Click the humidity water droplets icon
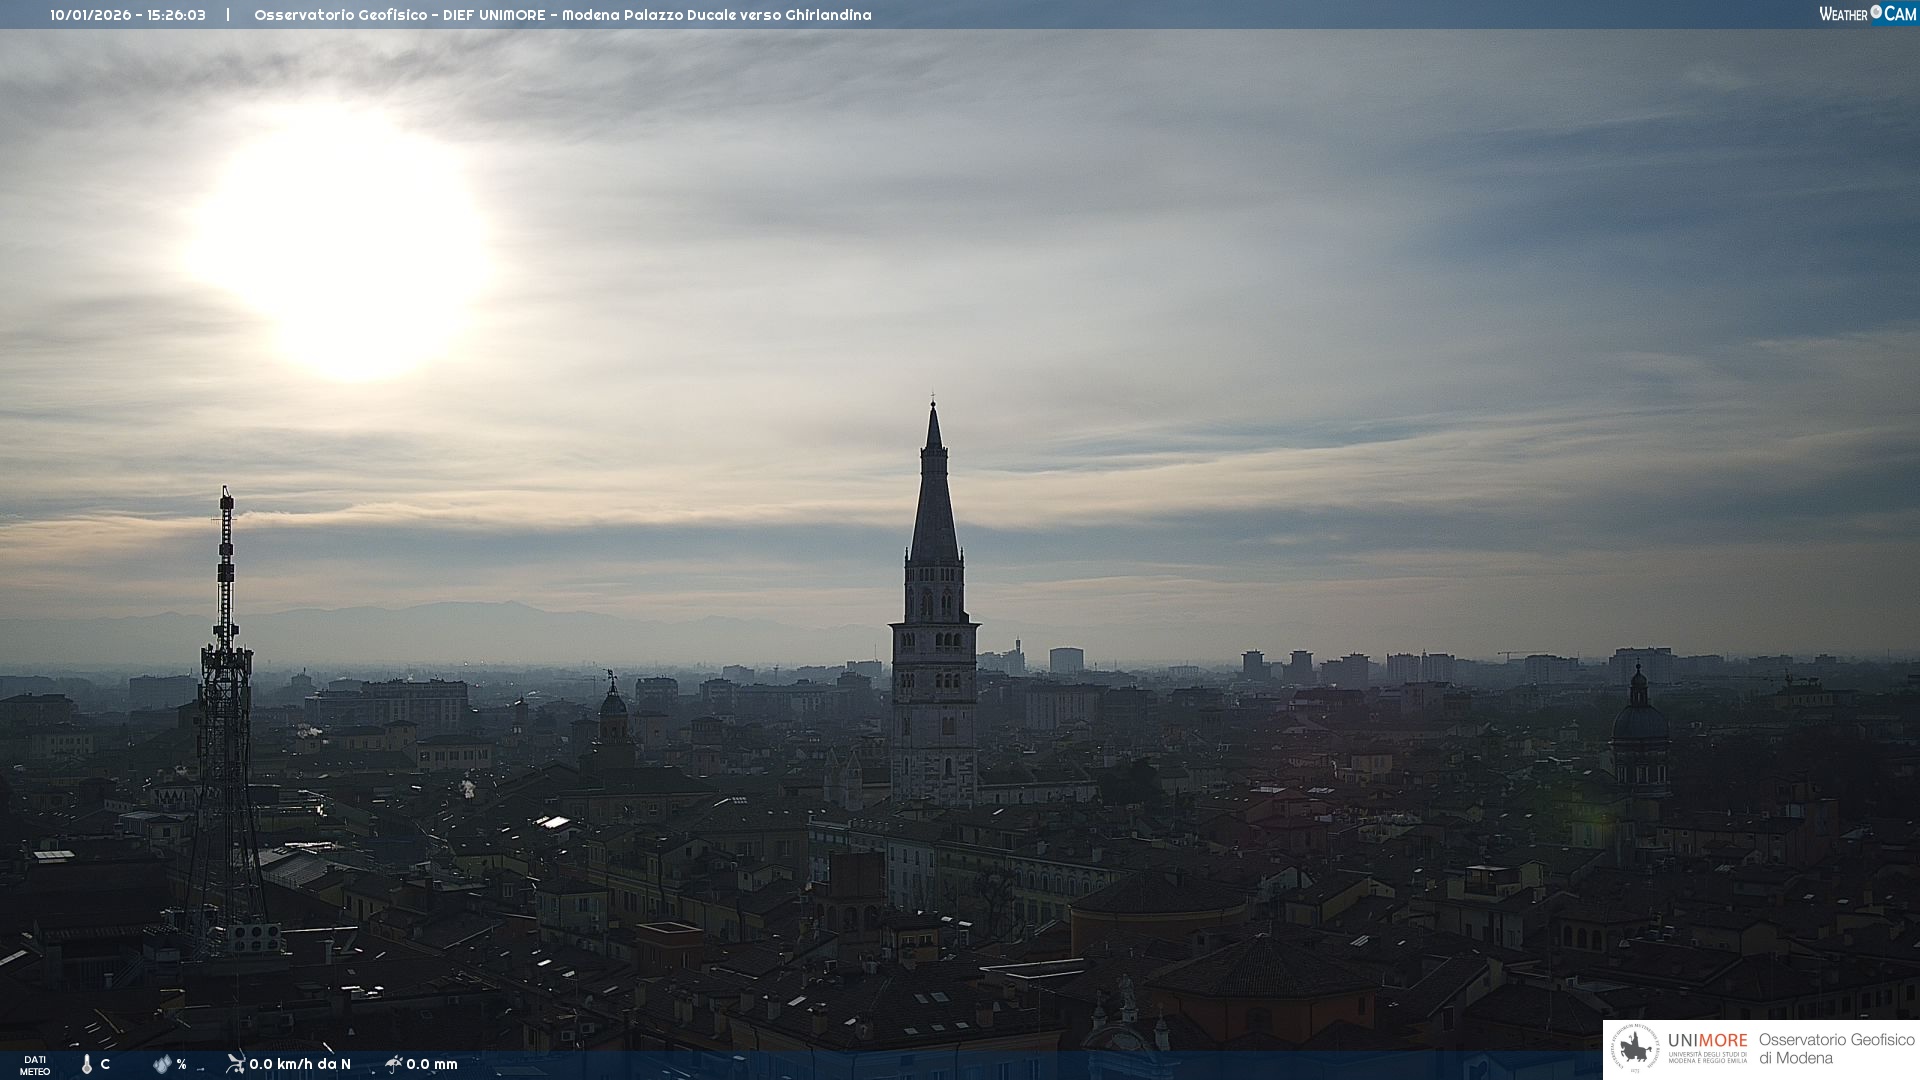Image resolution: width=1920 pixels, height=1080 pixels. 162,1064
